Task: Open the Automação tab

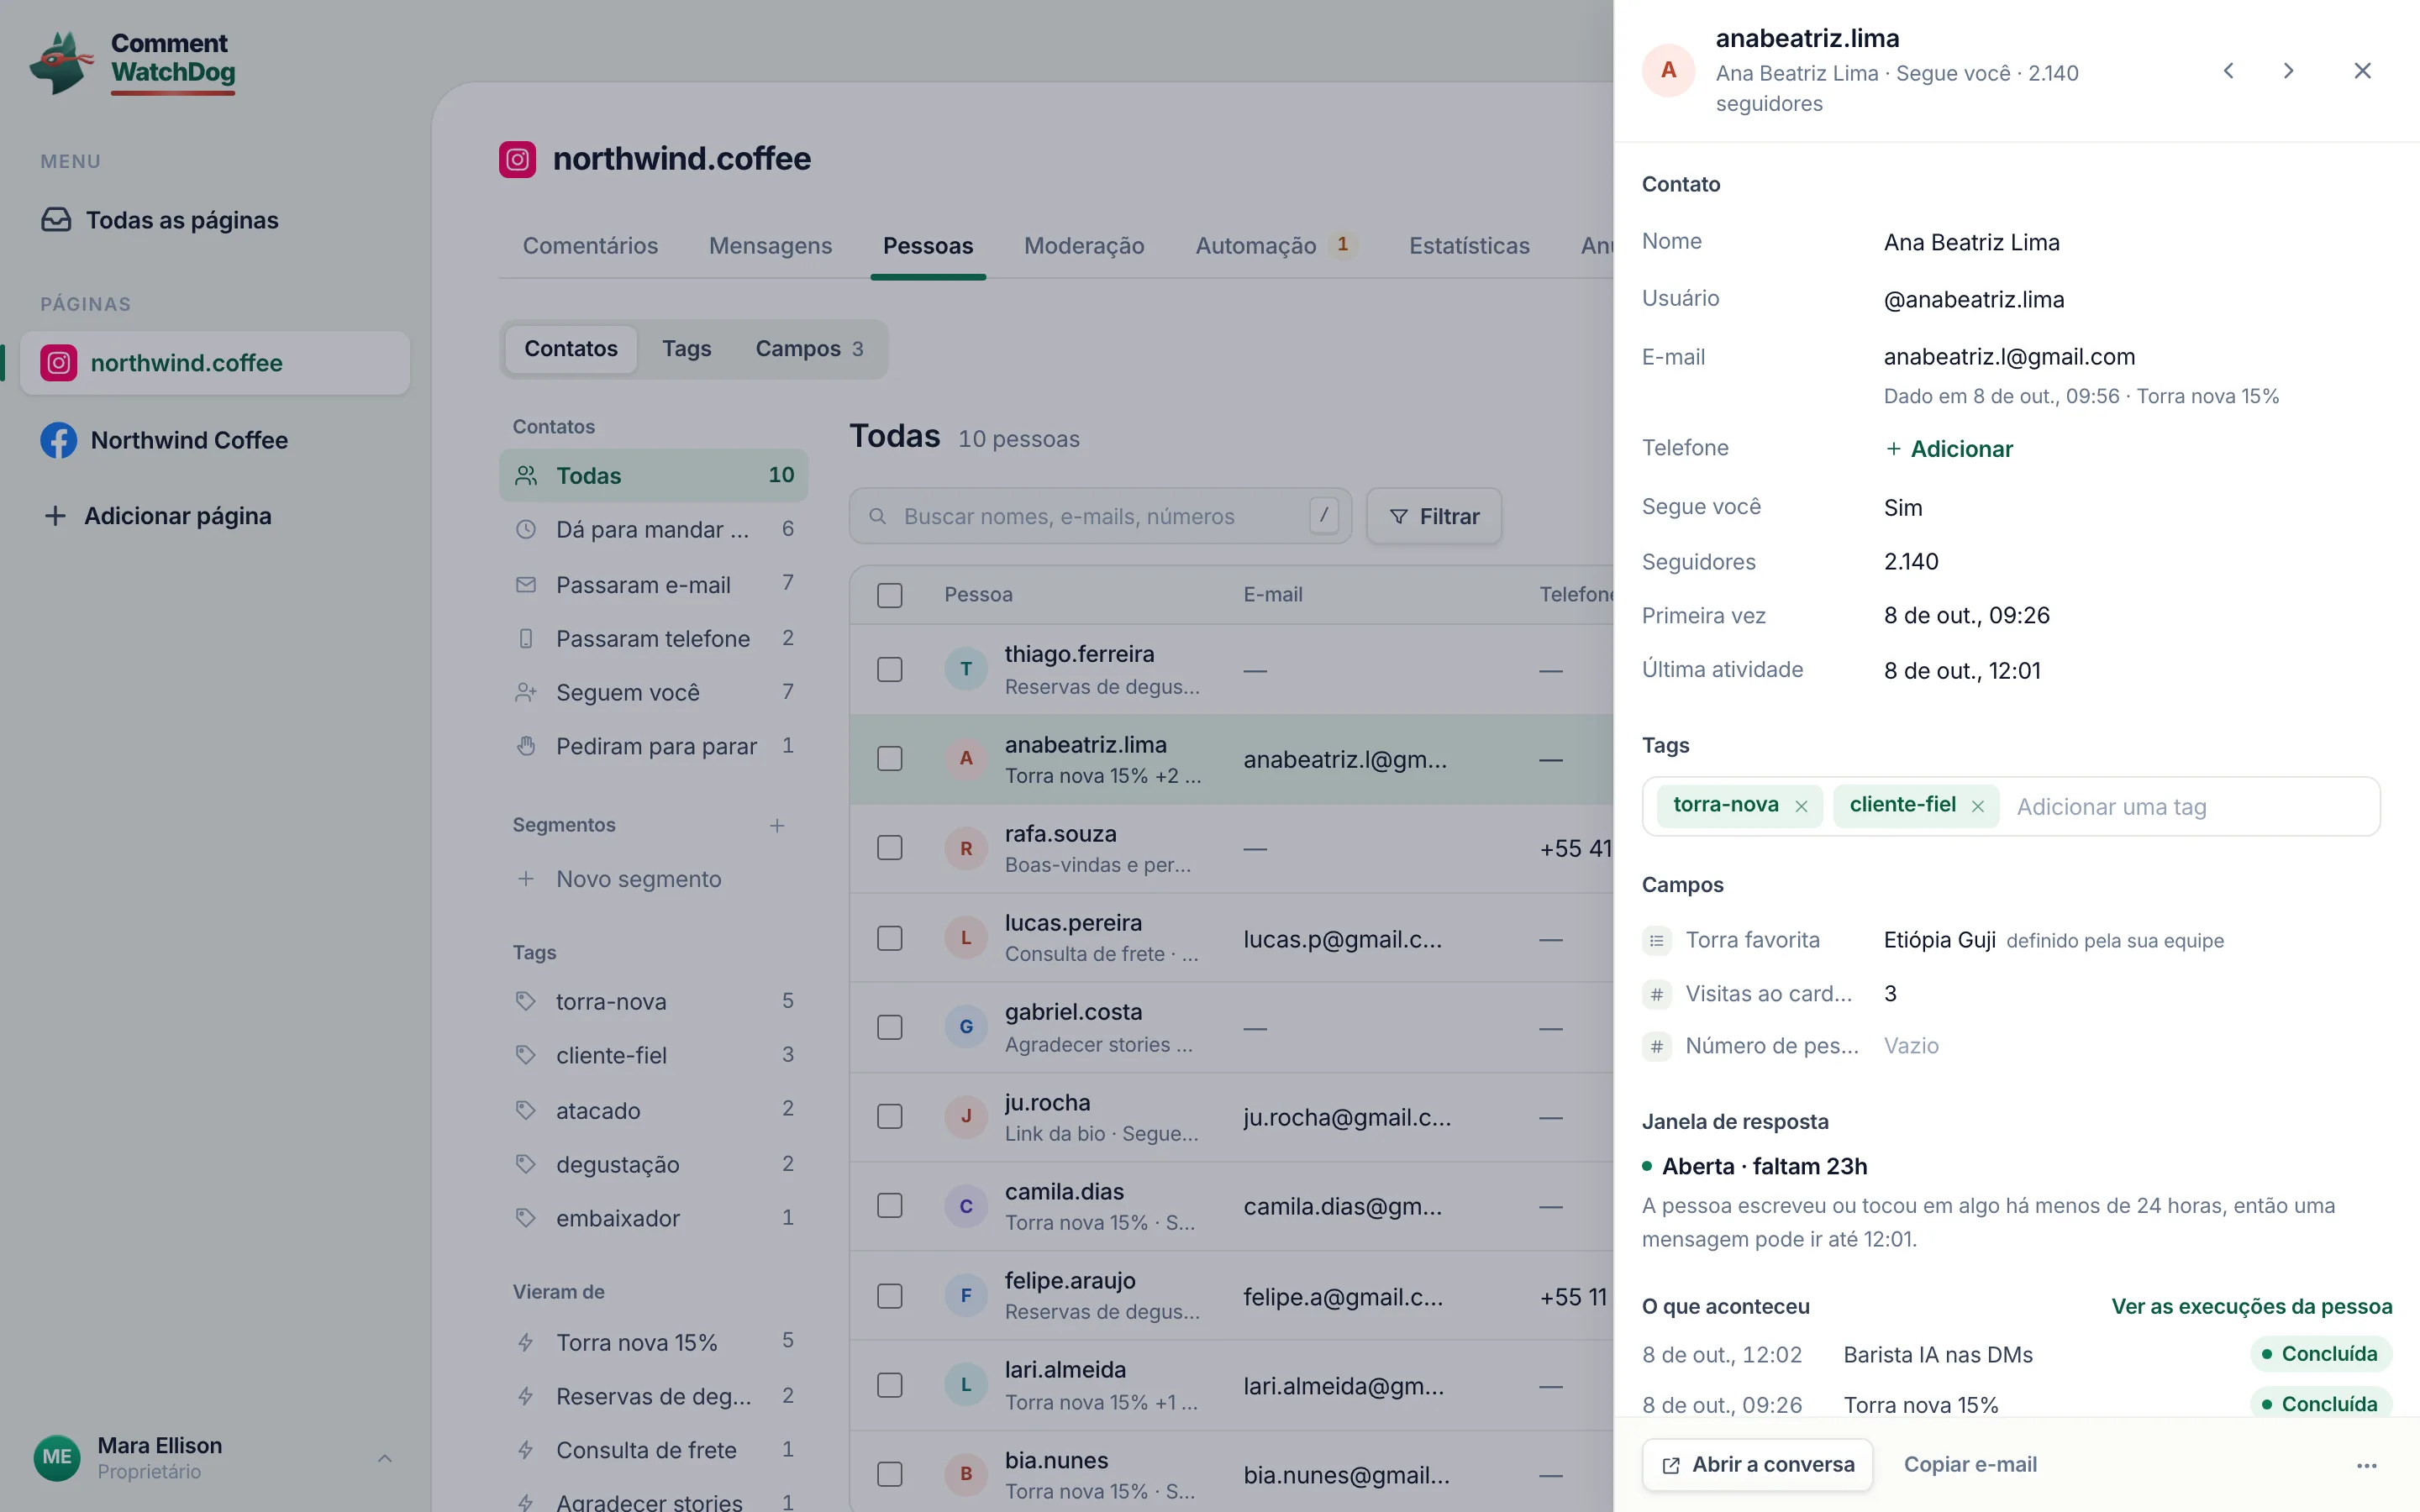Action: pyautogui.click(x=1276, y=246)
